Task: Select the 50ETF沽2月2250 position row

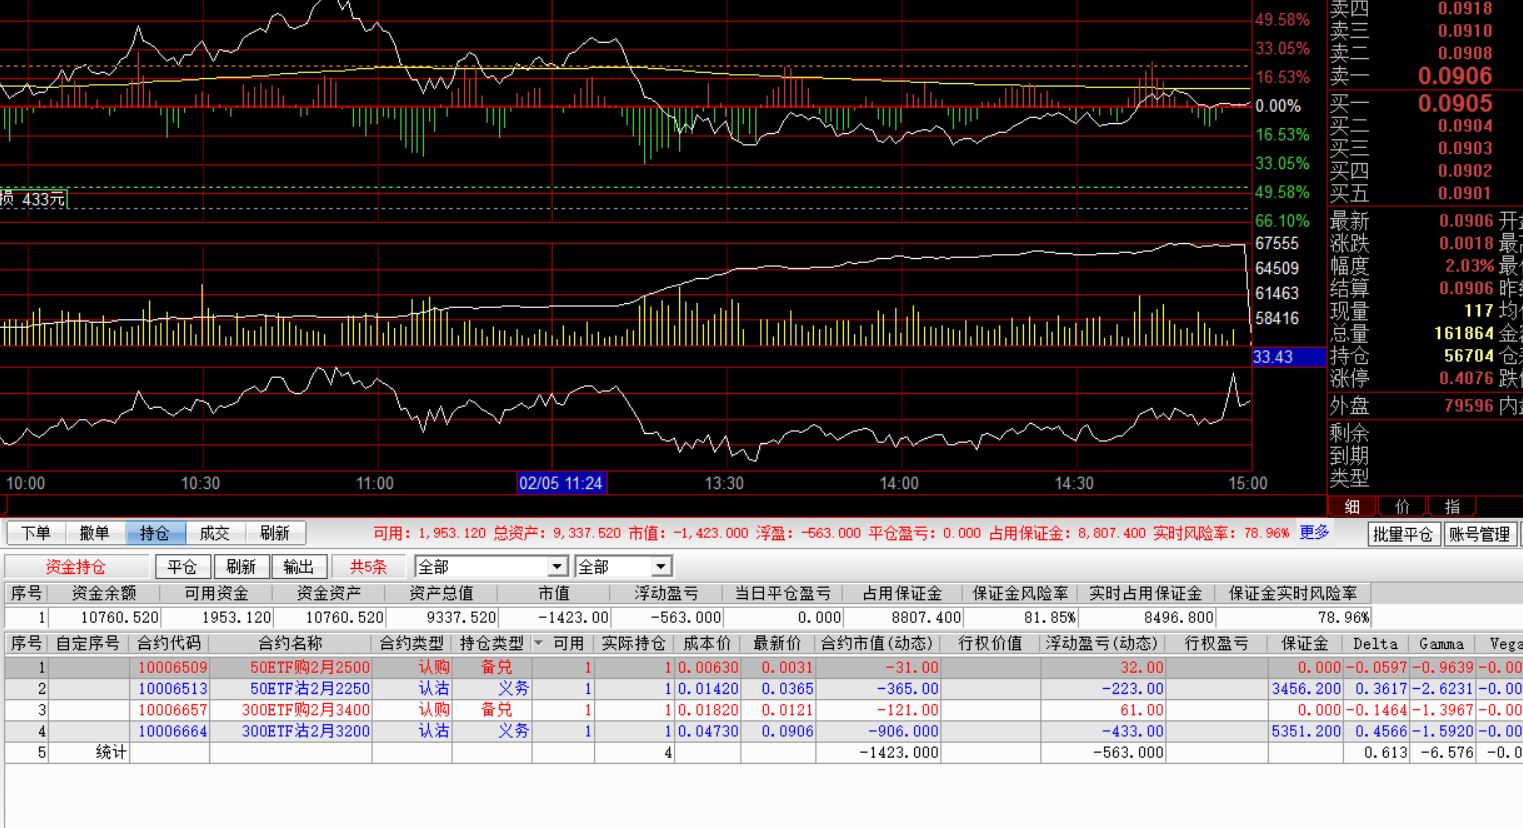Action: (x=310, y=688)
